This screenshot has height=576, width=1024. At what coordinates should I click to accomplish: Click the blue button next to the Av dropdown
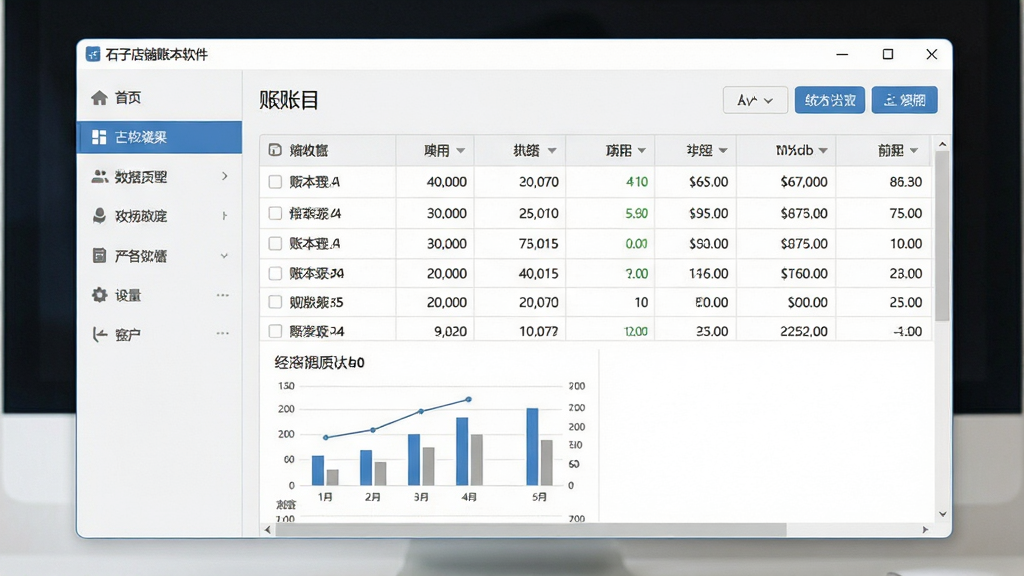(x=829, y=100)
